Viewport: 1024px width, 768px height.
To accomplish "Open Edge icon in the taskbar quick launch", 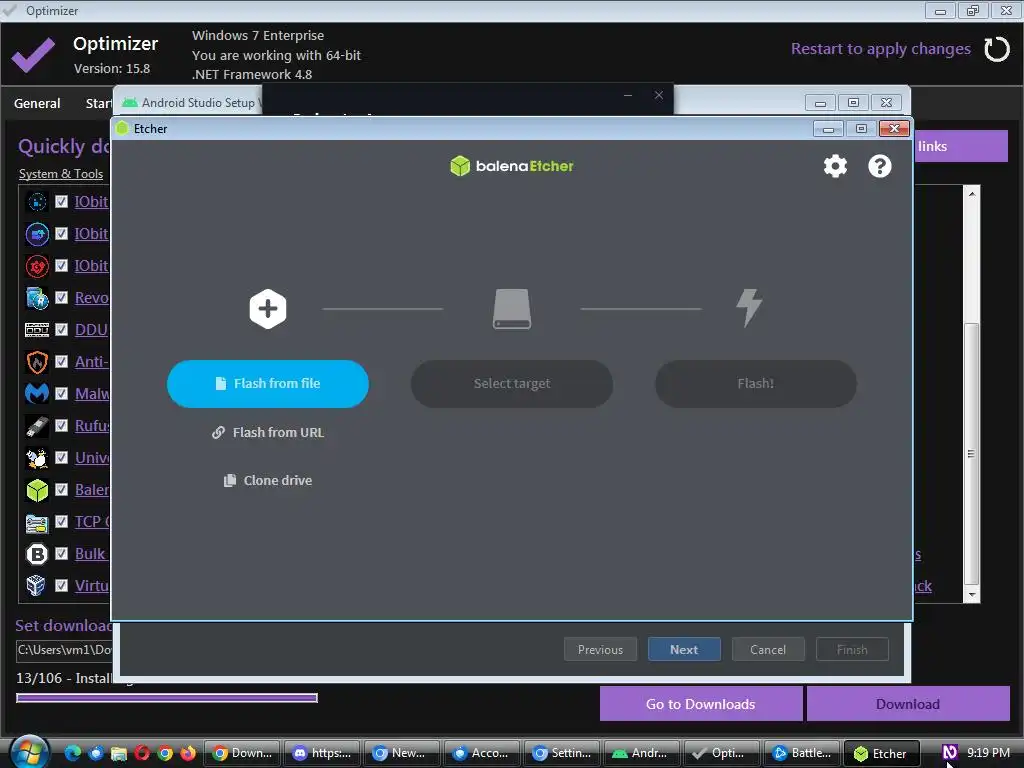I will click(x=72, y=753).
